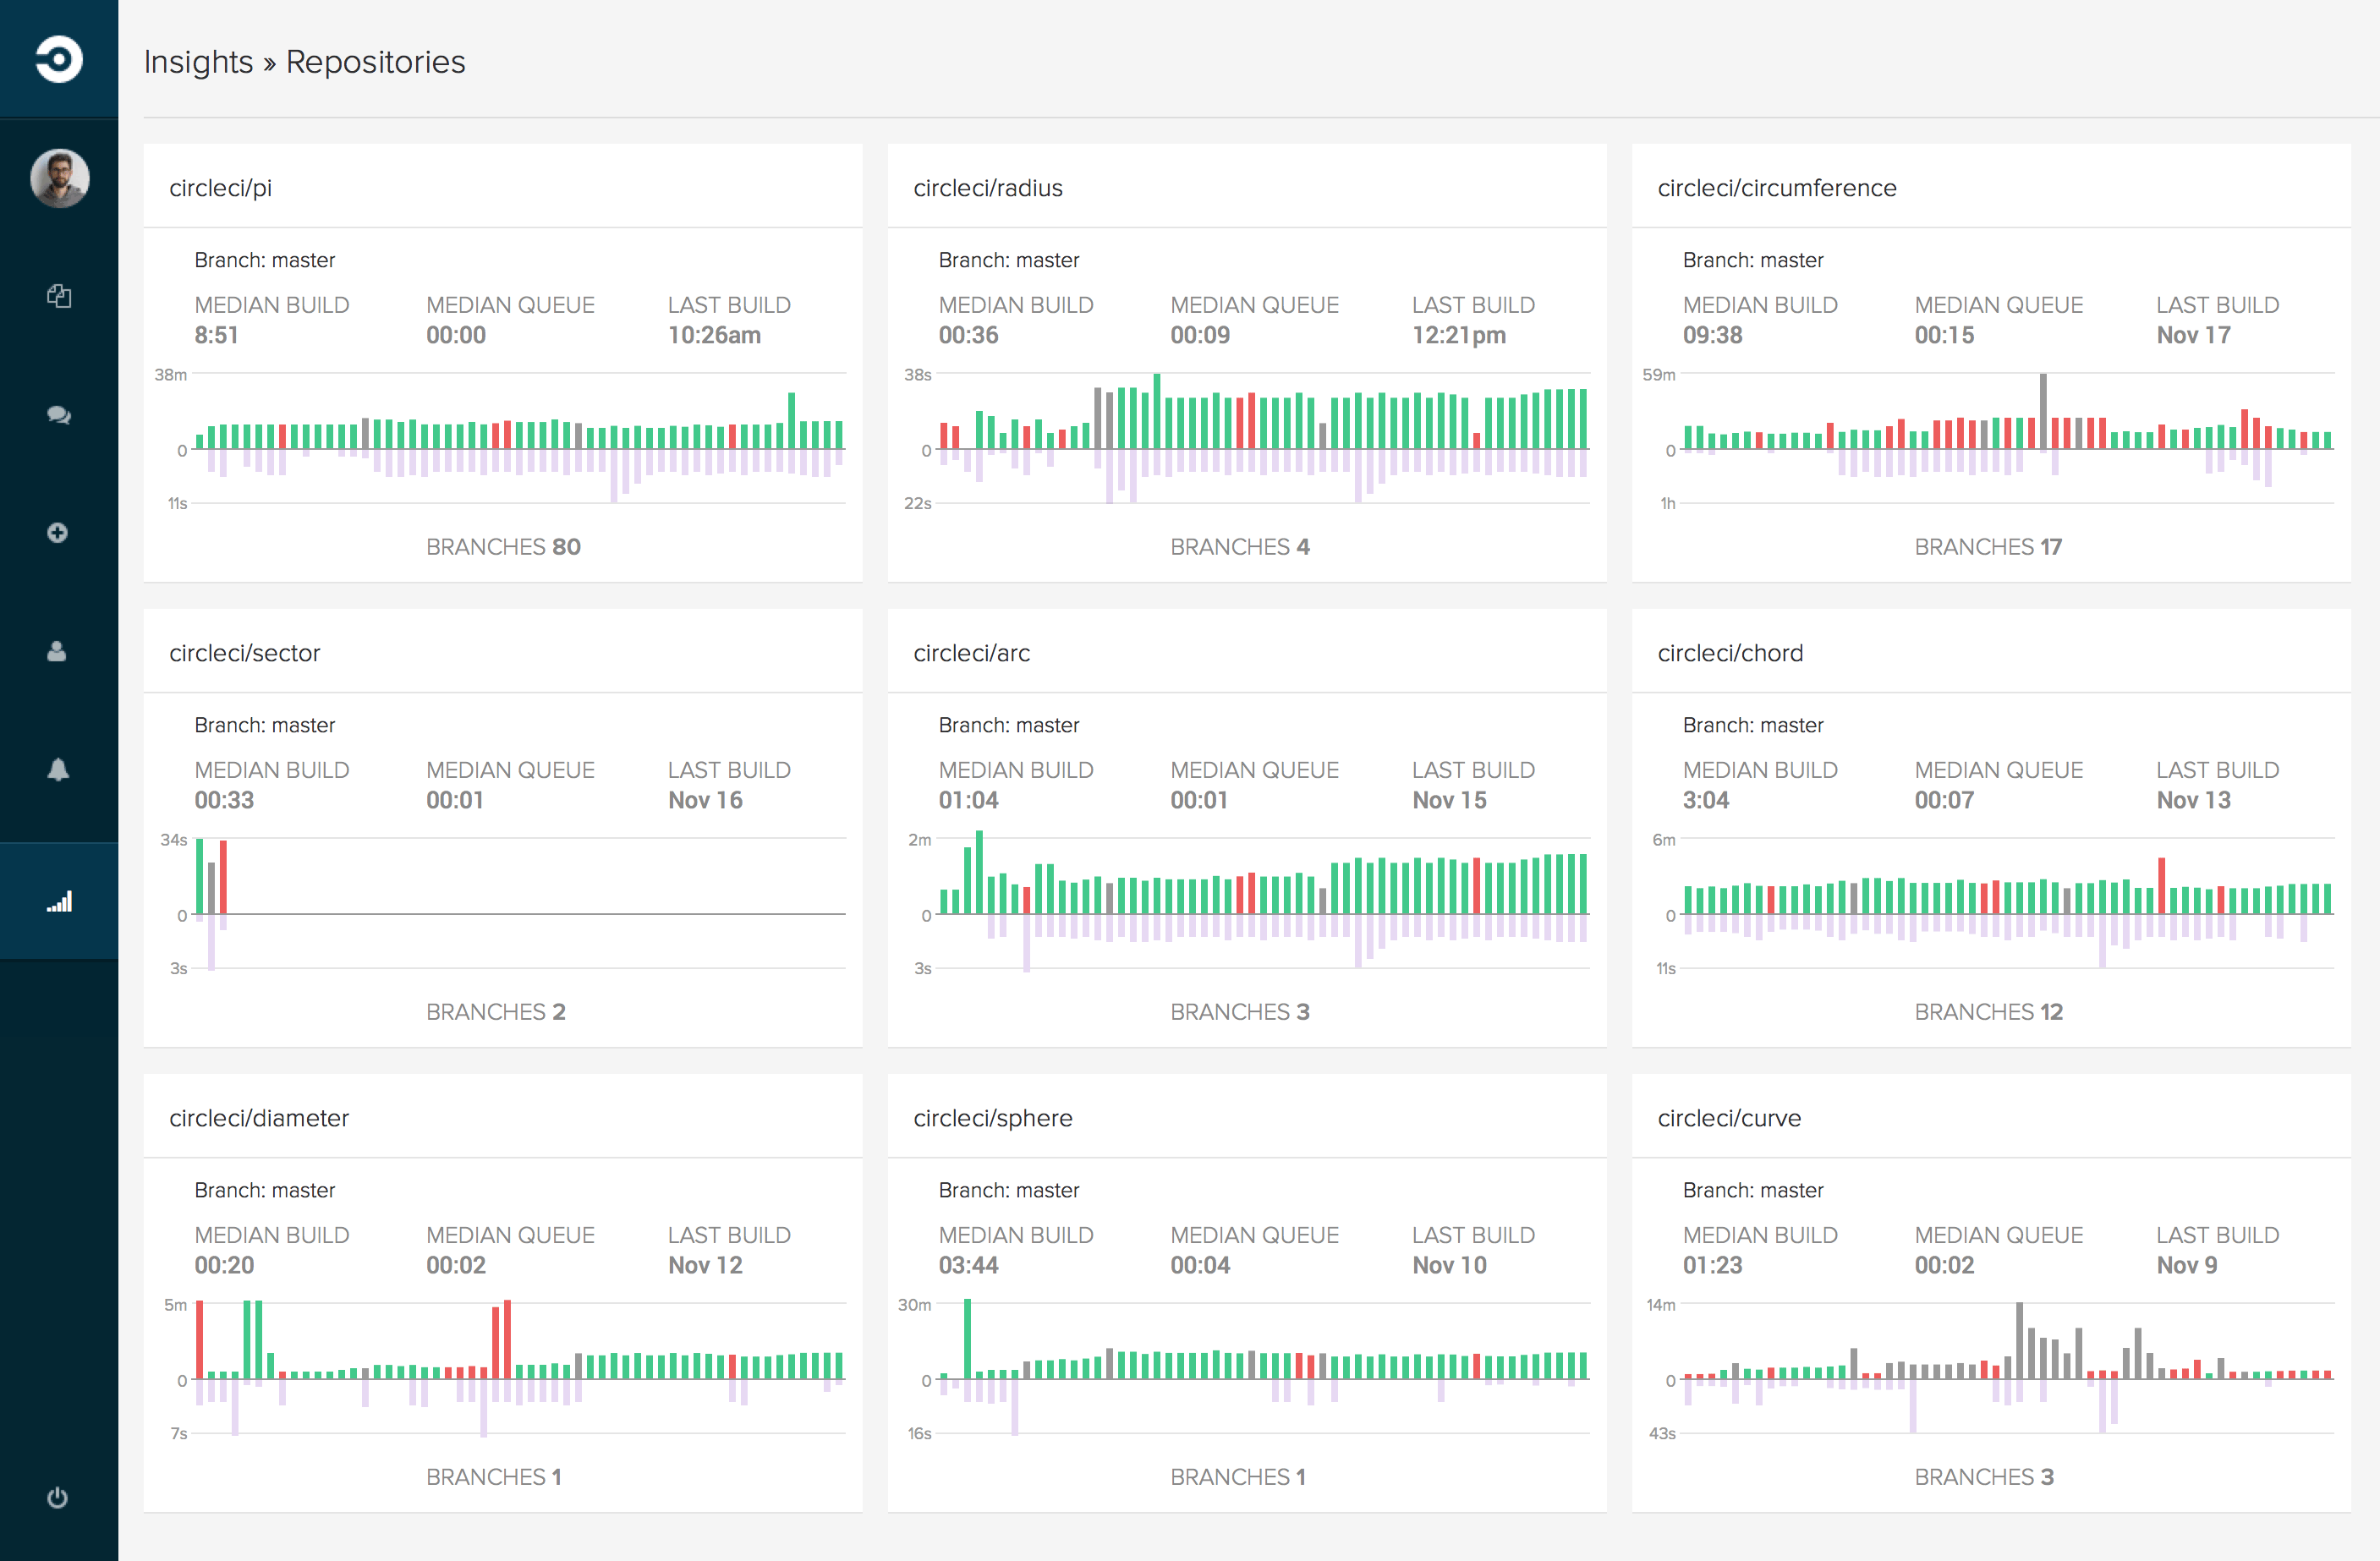Viewport: 2380px width, 1561px height.
Task: Open the chat bubbles sidebar icon
Action: click(x=59, y=415)
